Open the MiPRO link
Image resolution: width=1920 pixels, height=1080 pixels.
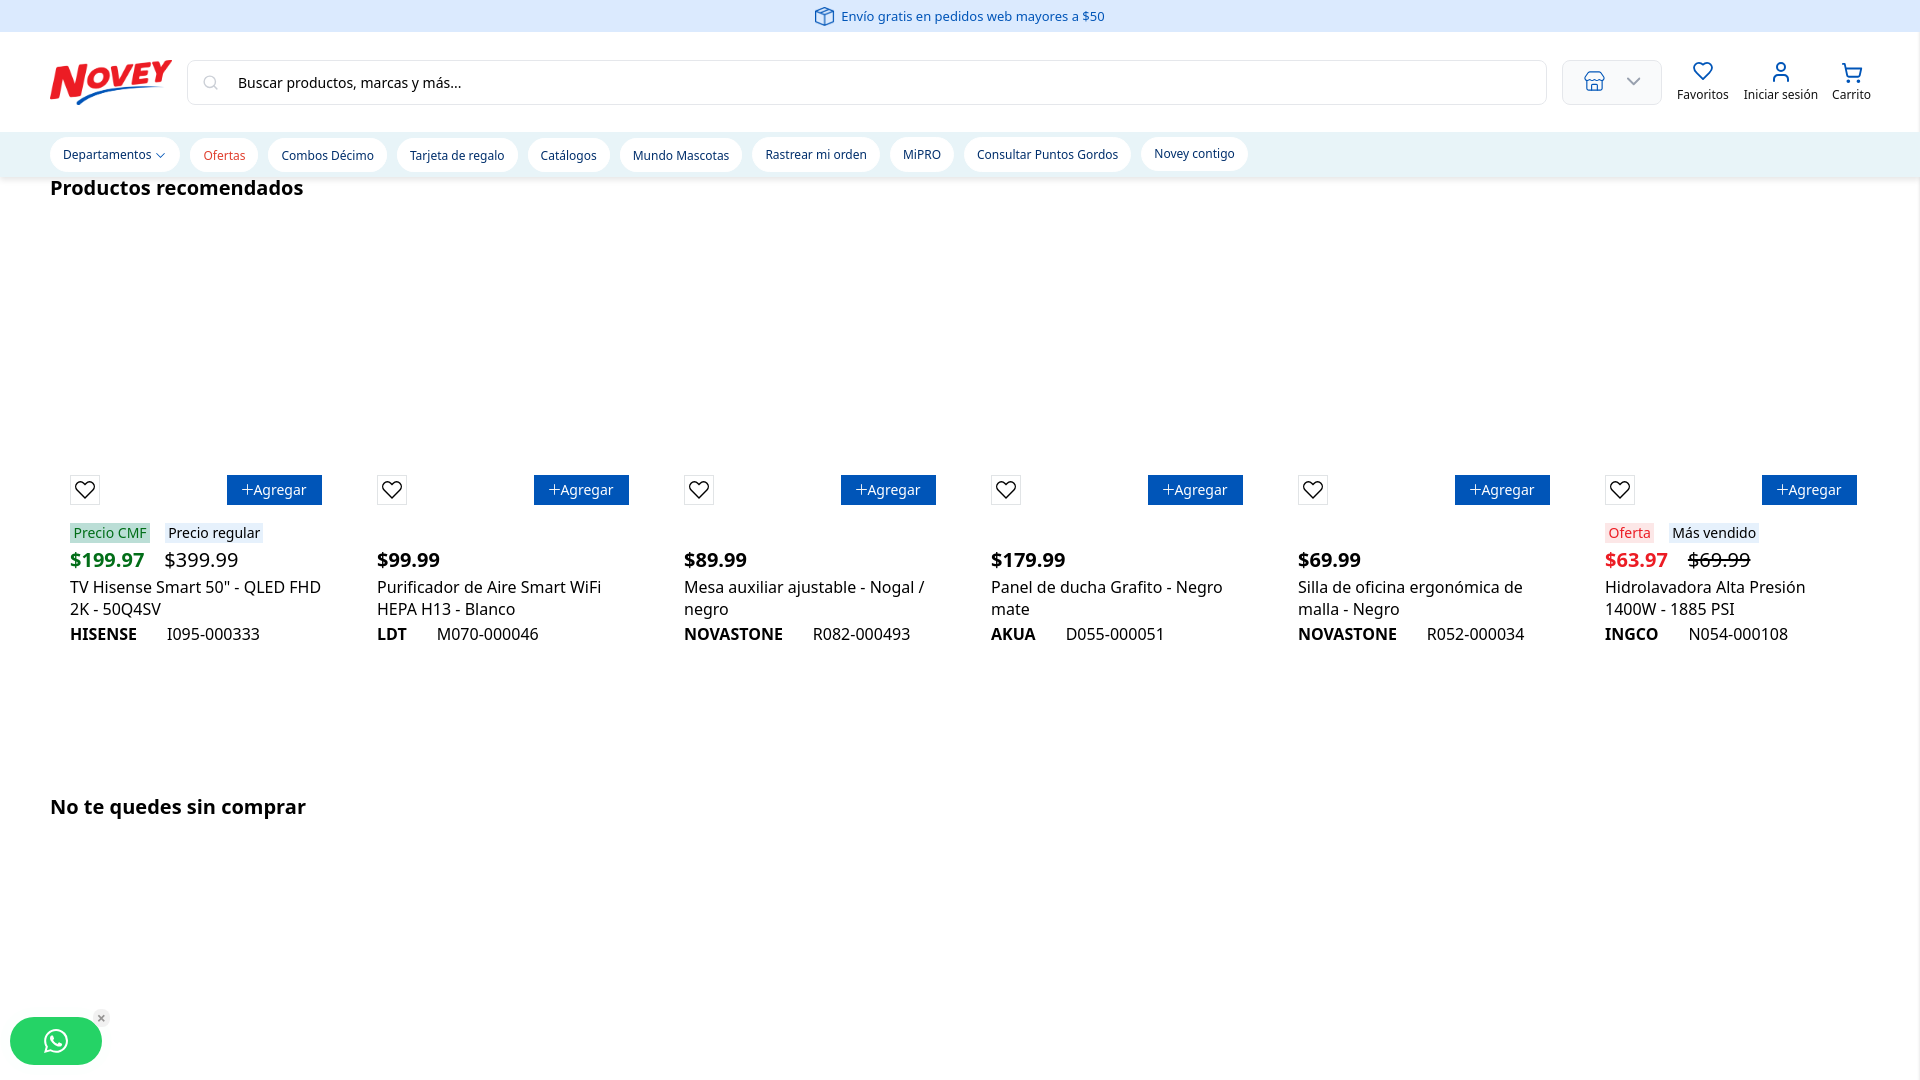(922, 154)
